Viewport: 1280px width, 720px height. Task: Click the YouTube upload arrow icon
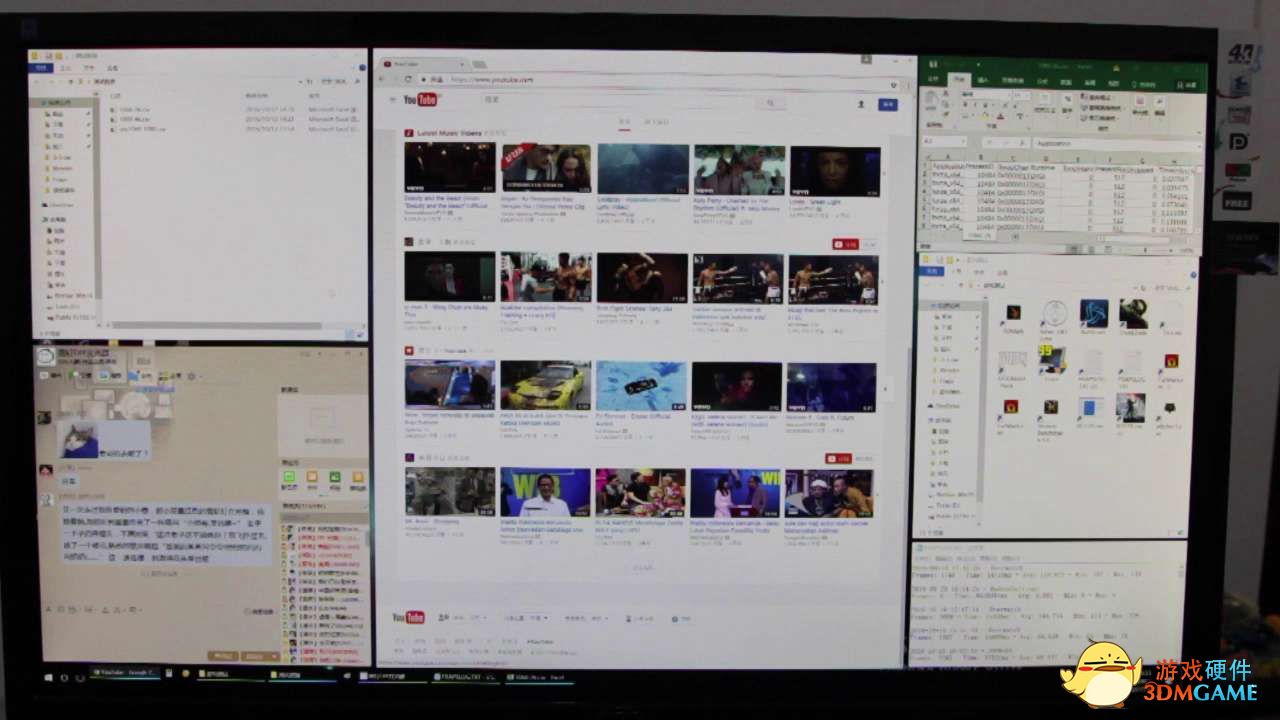click(861, 103)
